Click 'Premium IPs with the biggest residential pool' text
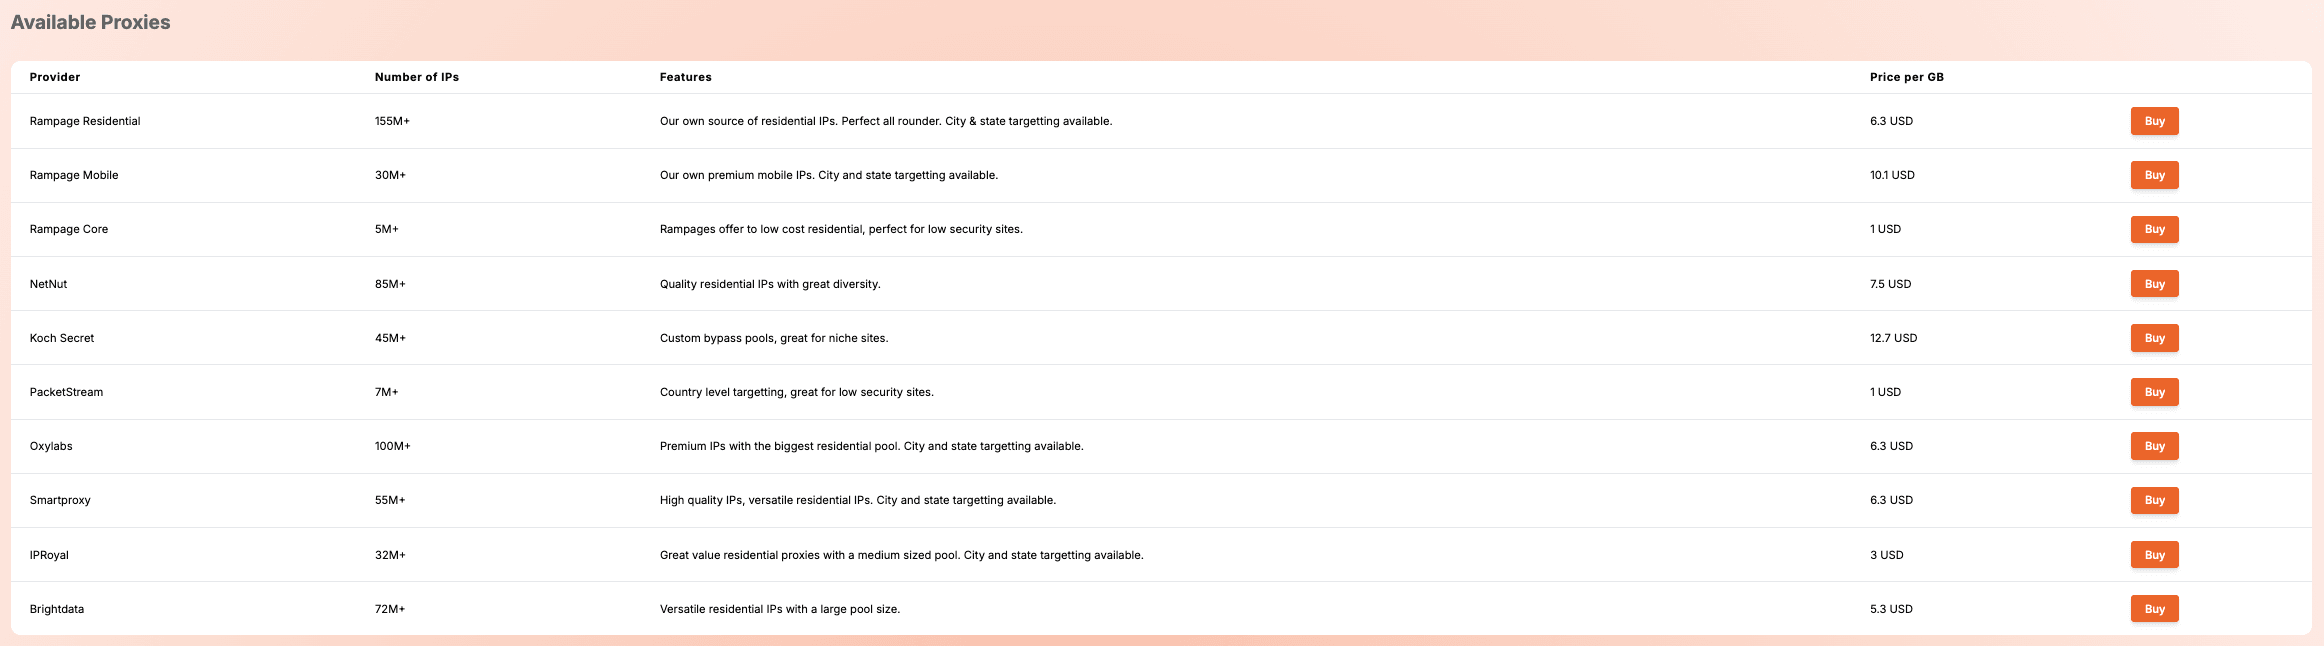This screenshot has height=646, width=2324. (872, 446)
